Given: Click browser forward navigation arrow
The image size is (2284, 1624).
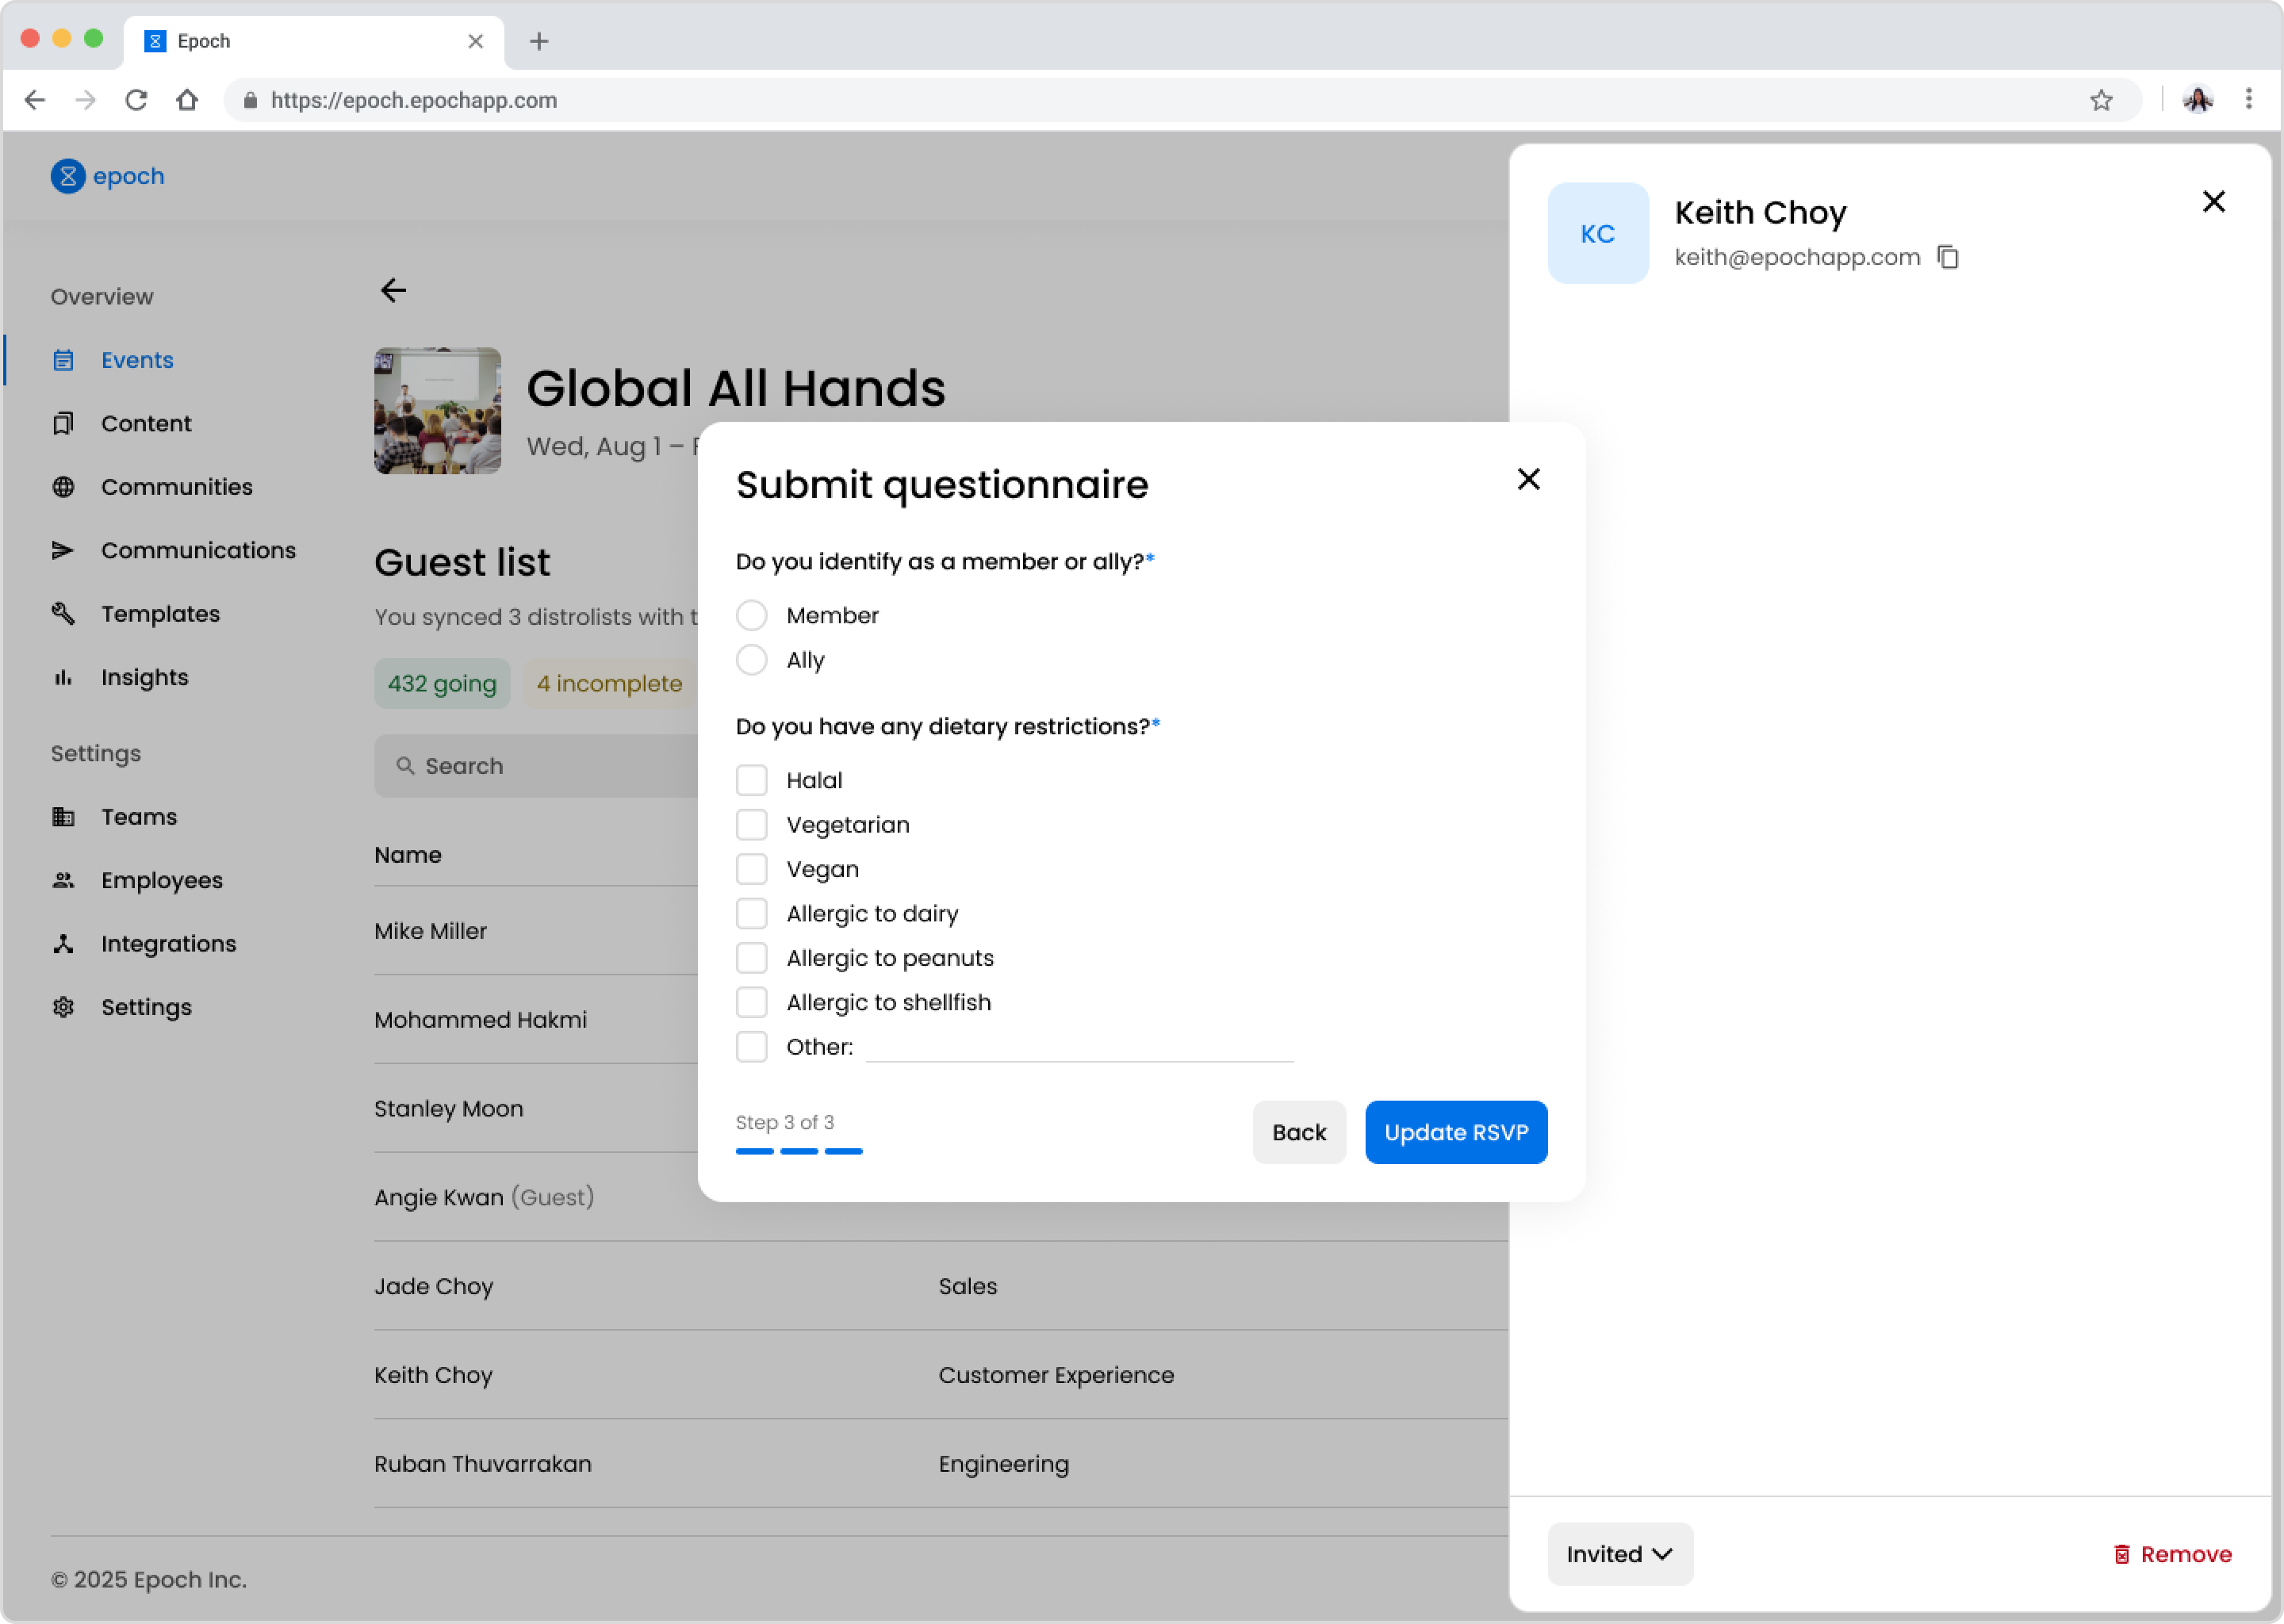Looking at the screenshot, I should click(x=86, y=100).
